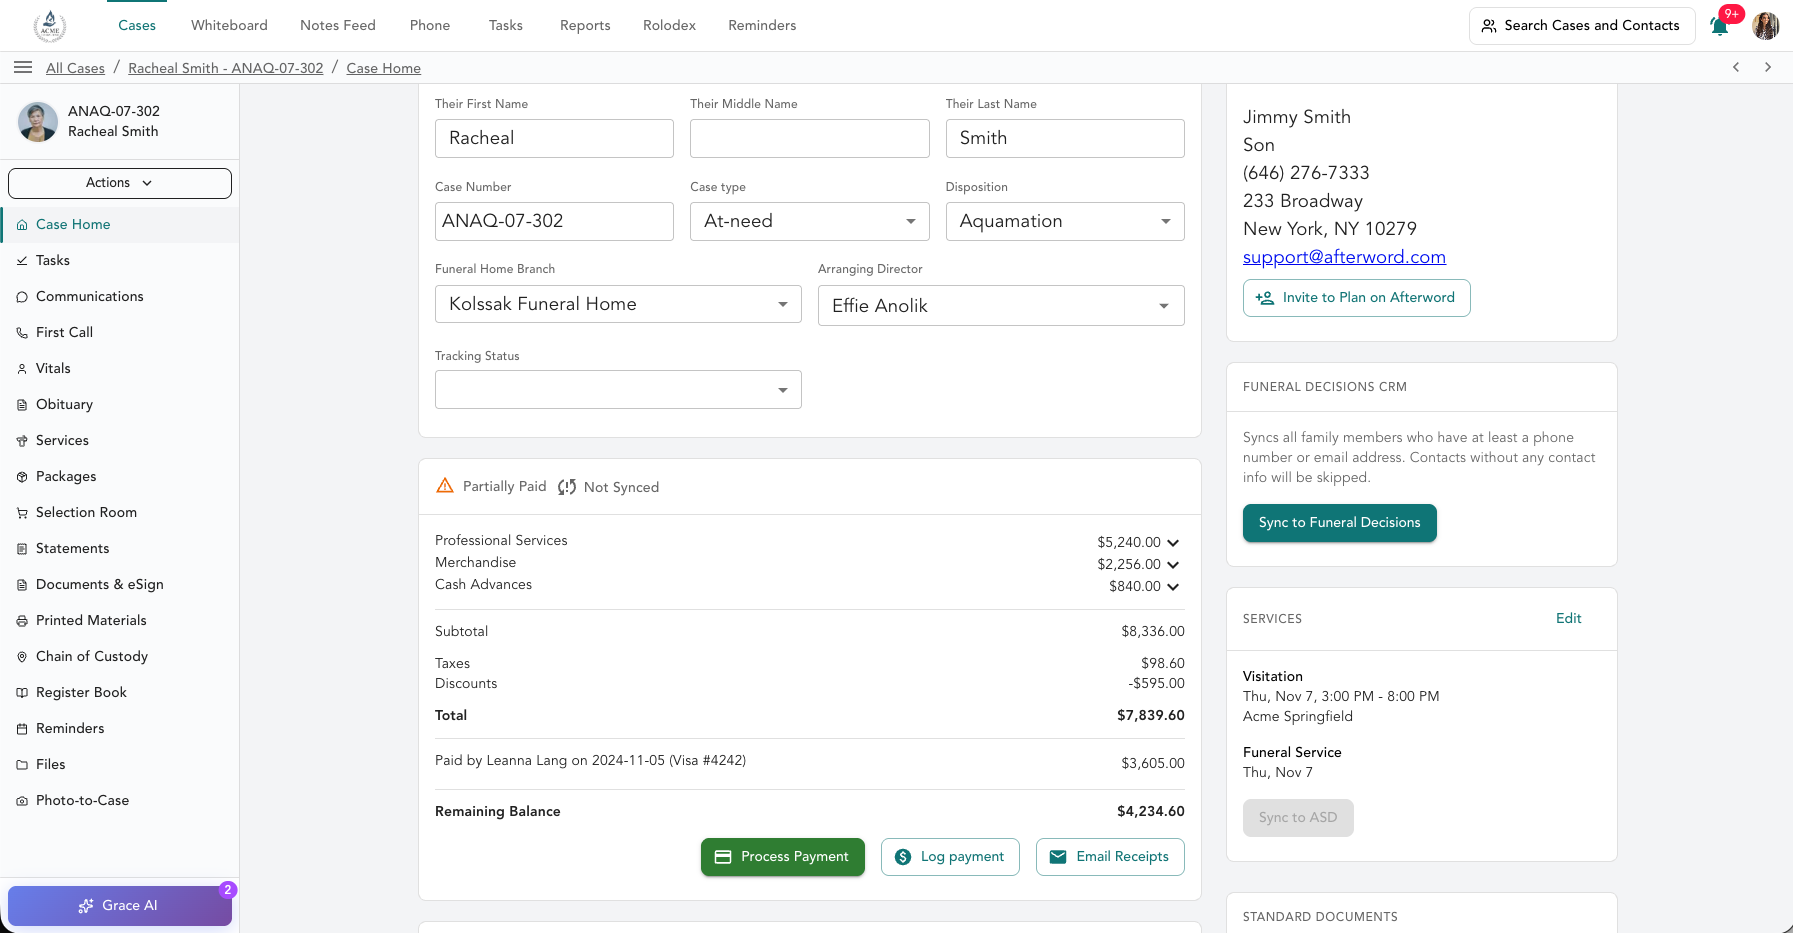Click Process Payment button
Screen dimensions: 1793x933
click(783, 857)
